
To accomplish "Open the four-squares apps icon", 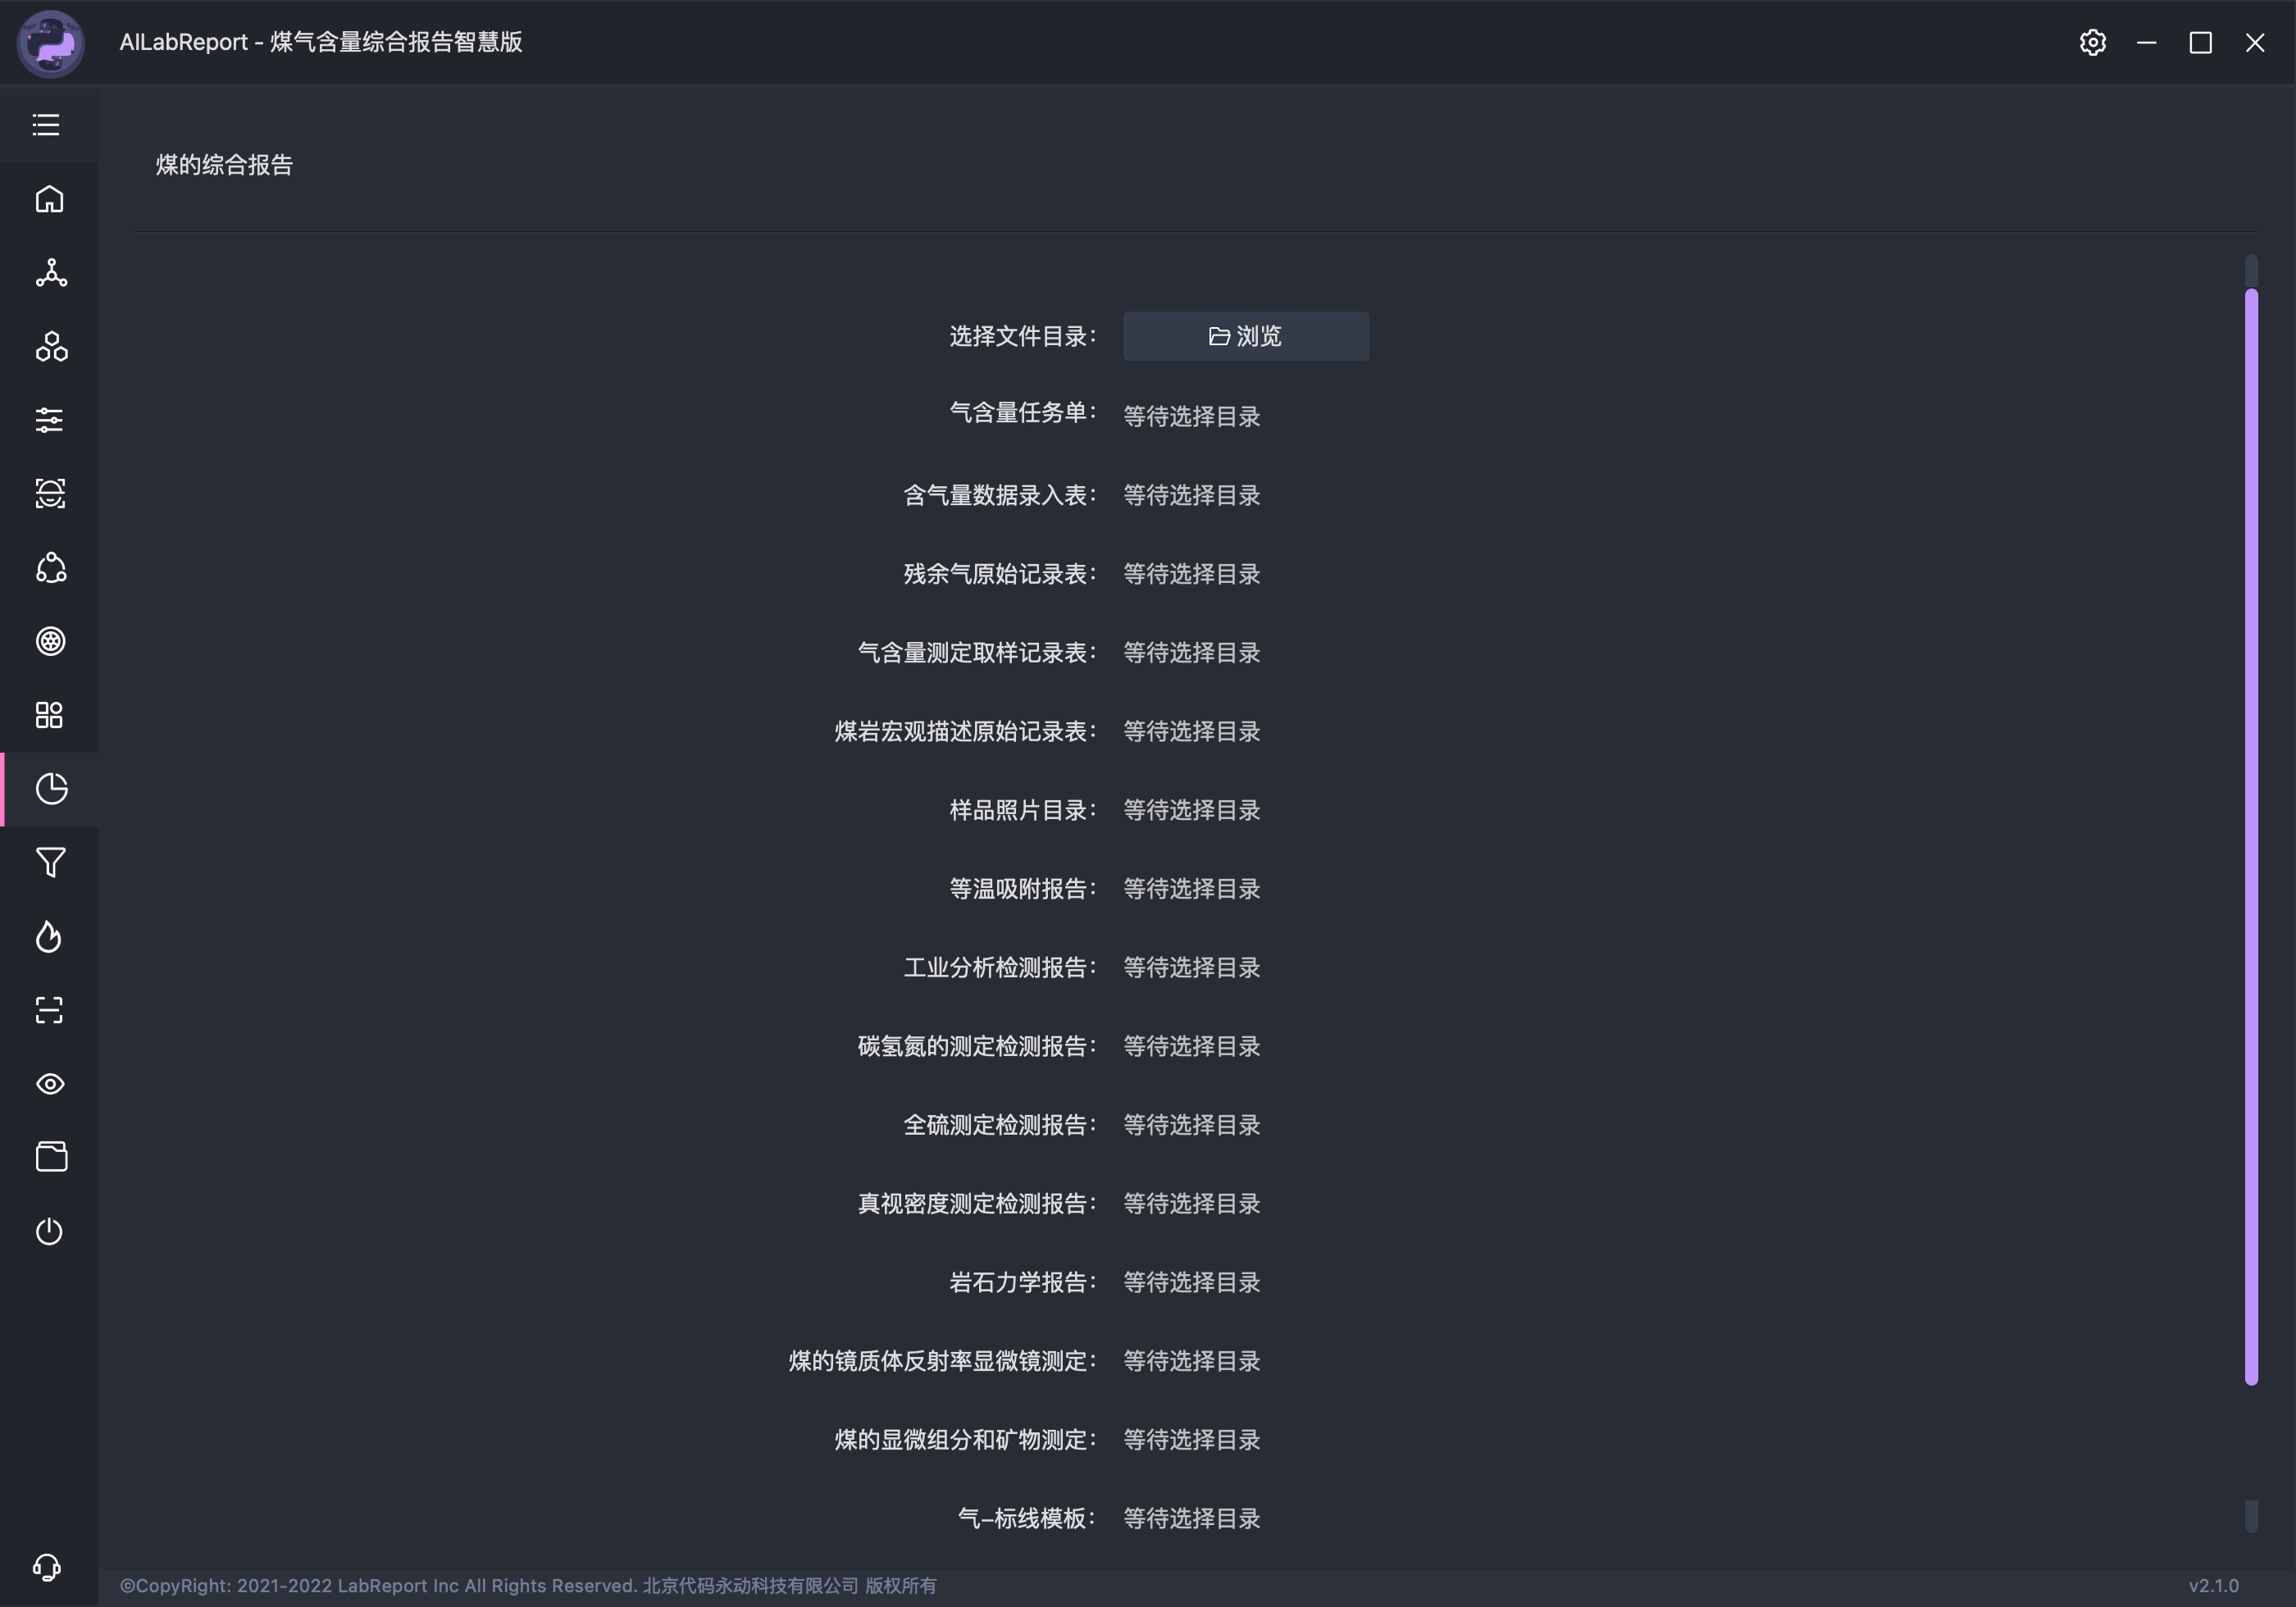I will [49, 715].
